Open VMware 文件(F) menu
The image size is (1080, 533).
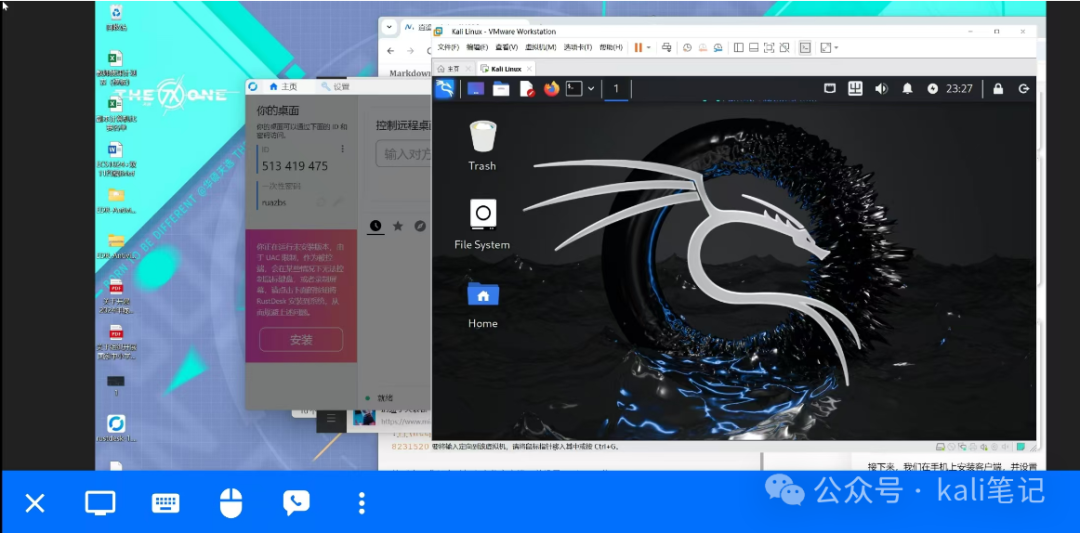coord(448,48)
